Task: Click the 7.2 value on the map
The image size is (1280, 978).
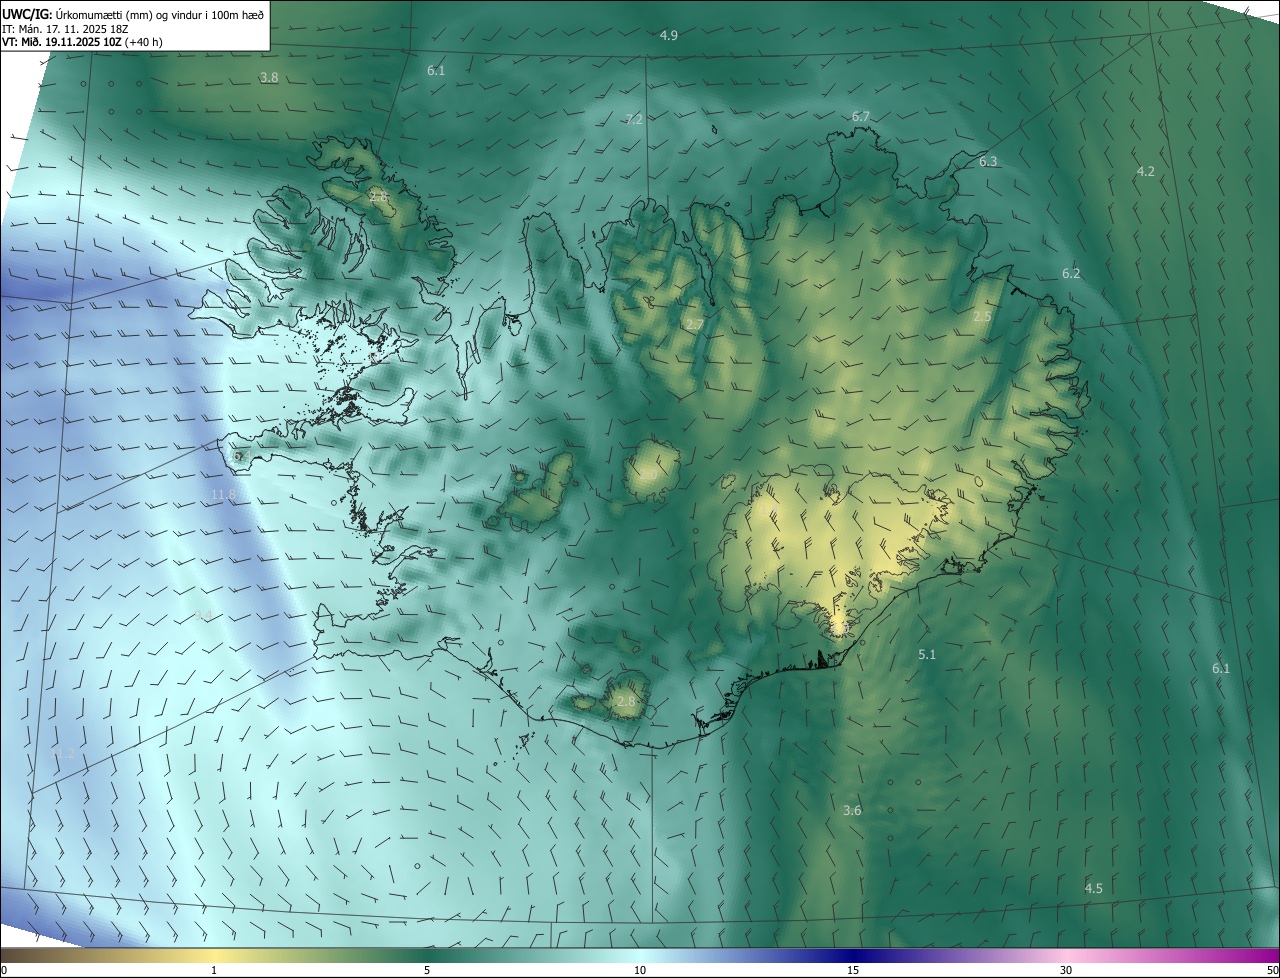Action: coord(634,120)
